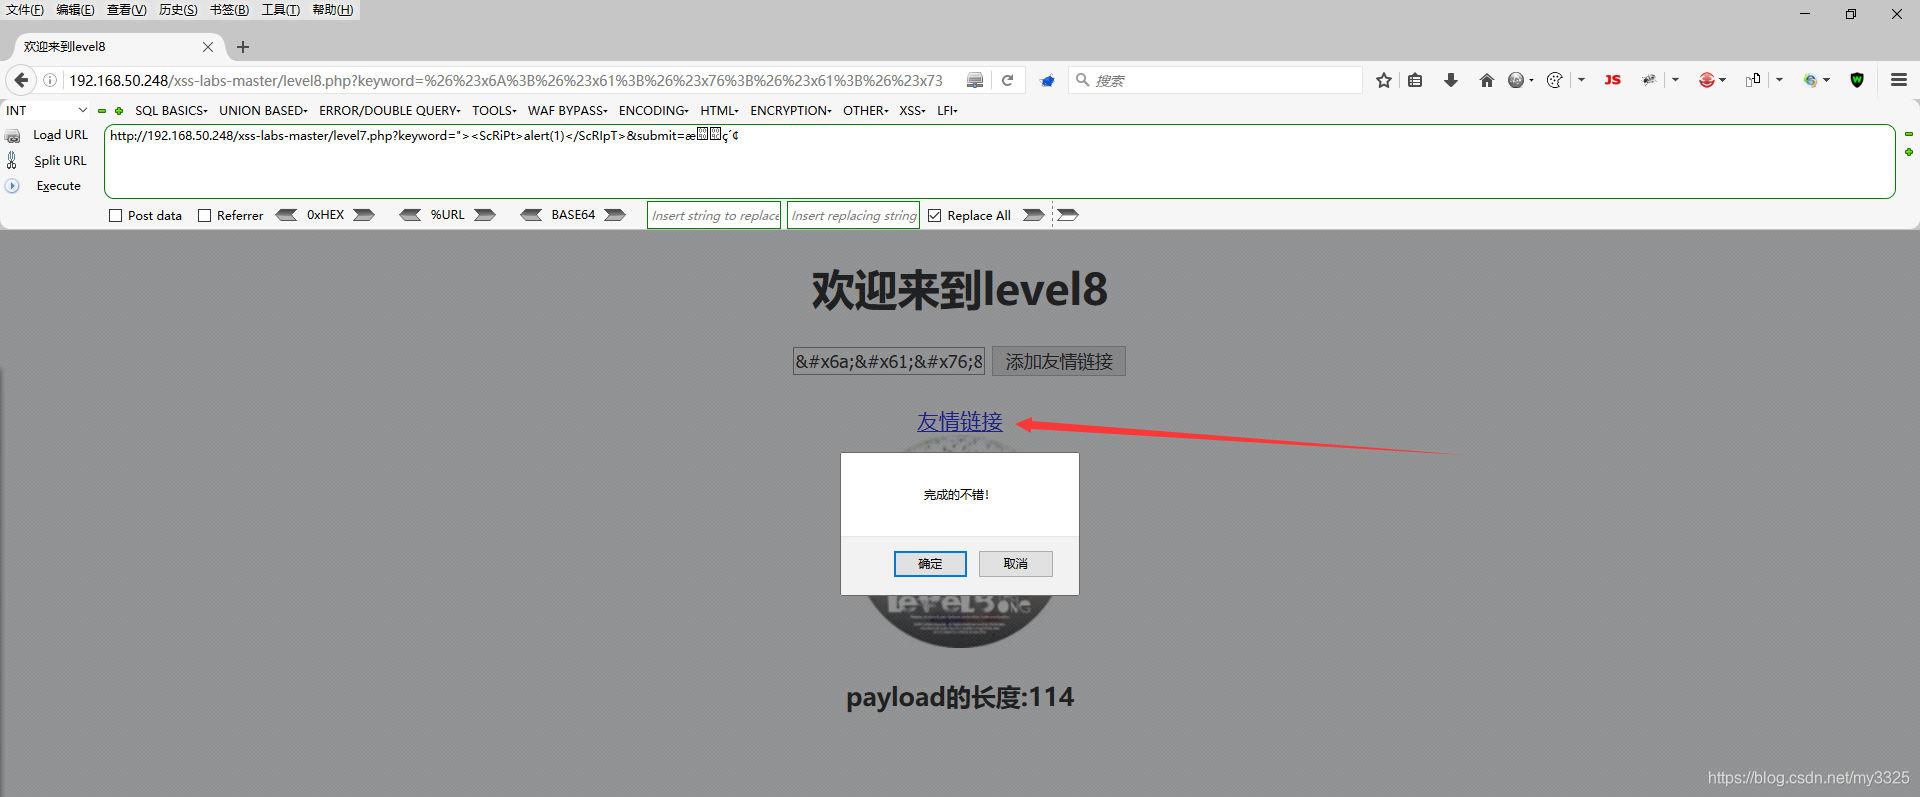This screenshot has height=797, width=1920.
Task: Dismiss the dialog with 取消
Action: (x=1016, y=564)
